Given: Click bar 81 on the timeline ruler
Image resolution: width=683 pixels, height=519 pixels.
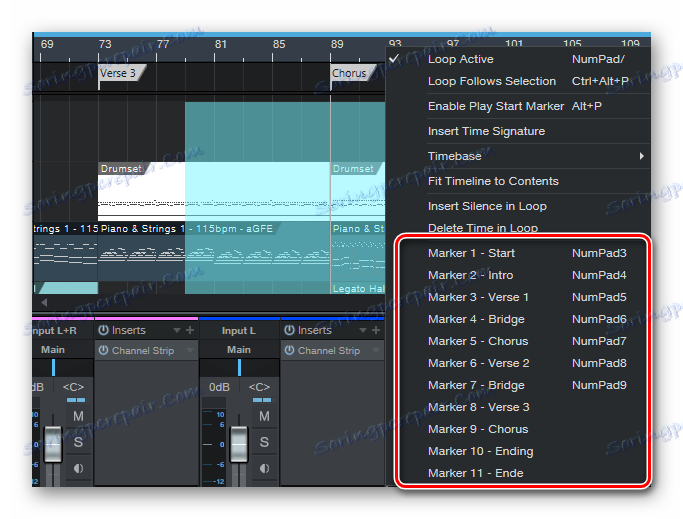Looking at the screenshot, I should (220, 44).
